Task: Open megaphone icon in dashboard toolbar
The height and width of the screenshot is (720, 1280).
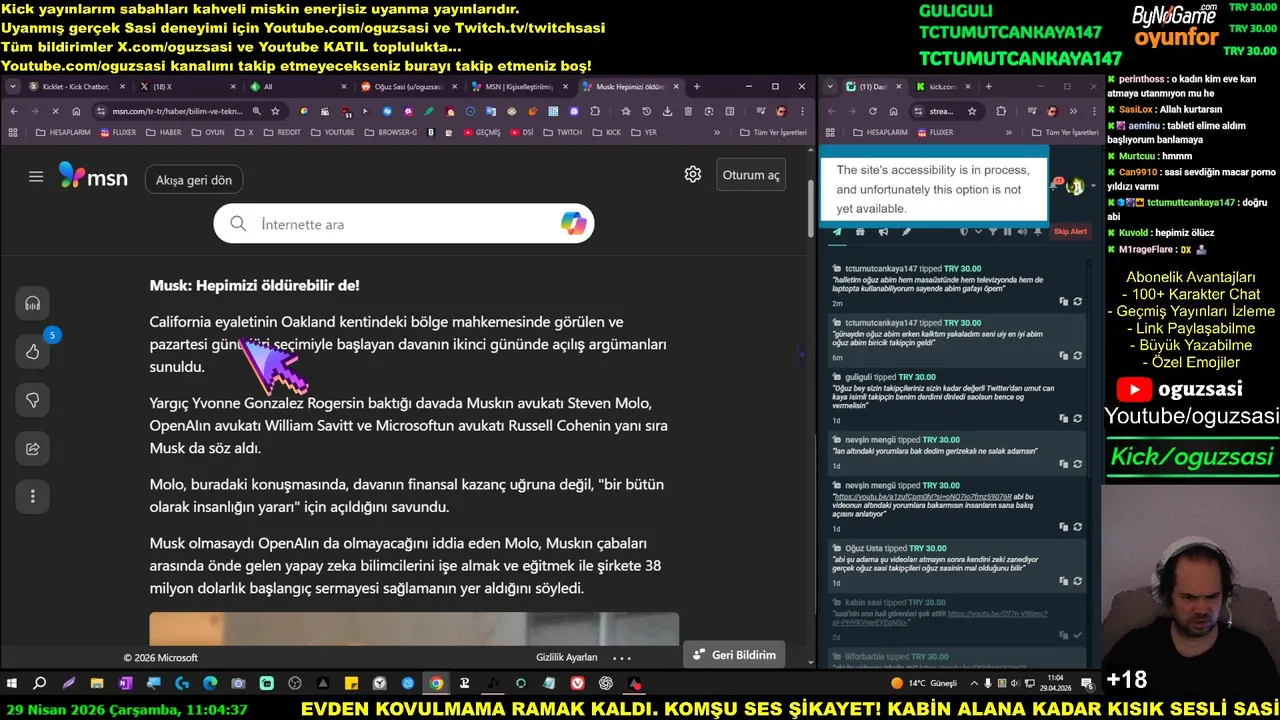Action: pyautogui.click(x=883, y=232)
